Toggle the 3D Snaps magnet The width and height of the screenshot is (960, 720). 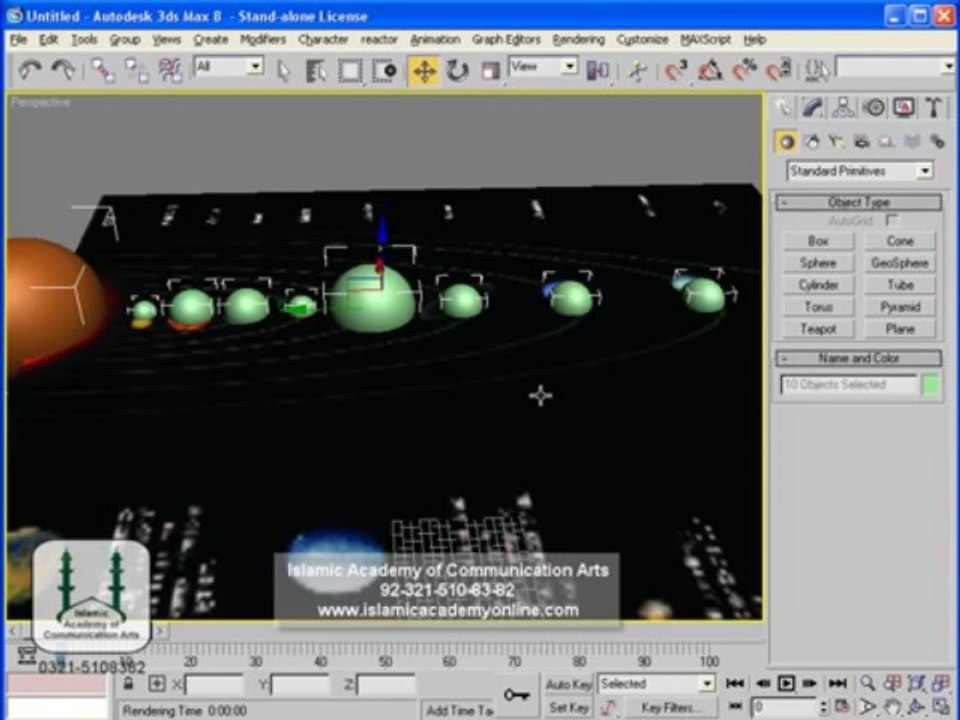click(x=676, y=70)
